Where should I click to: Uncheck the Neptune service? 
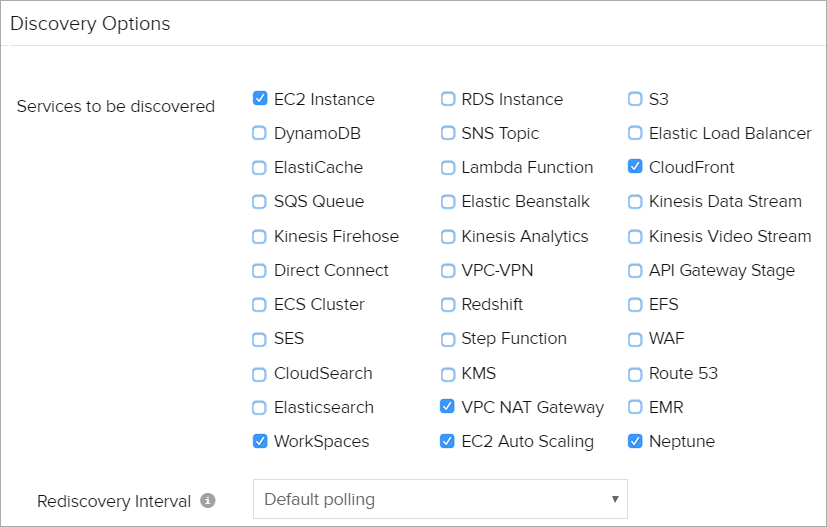tap(635, 441)
